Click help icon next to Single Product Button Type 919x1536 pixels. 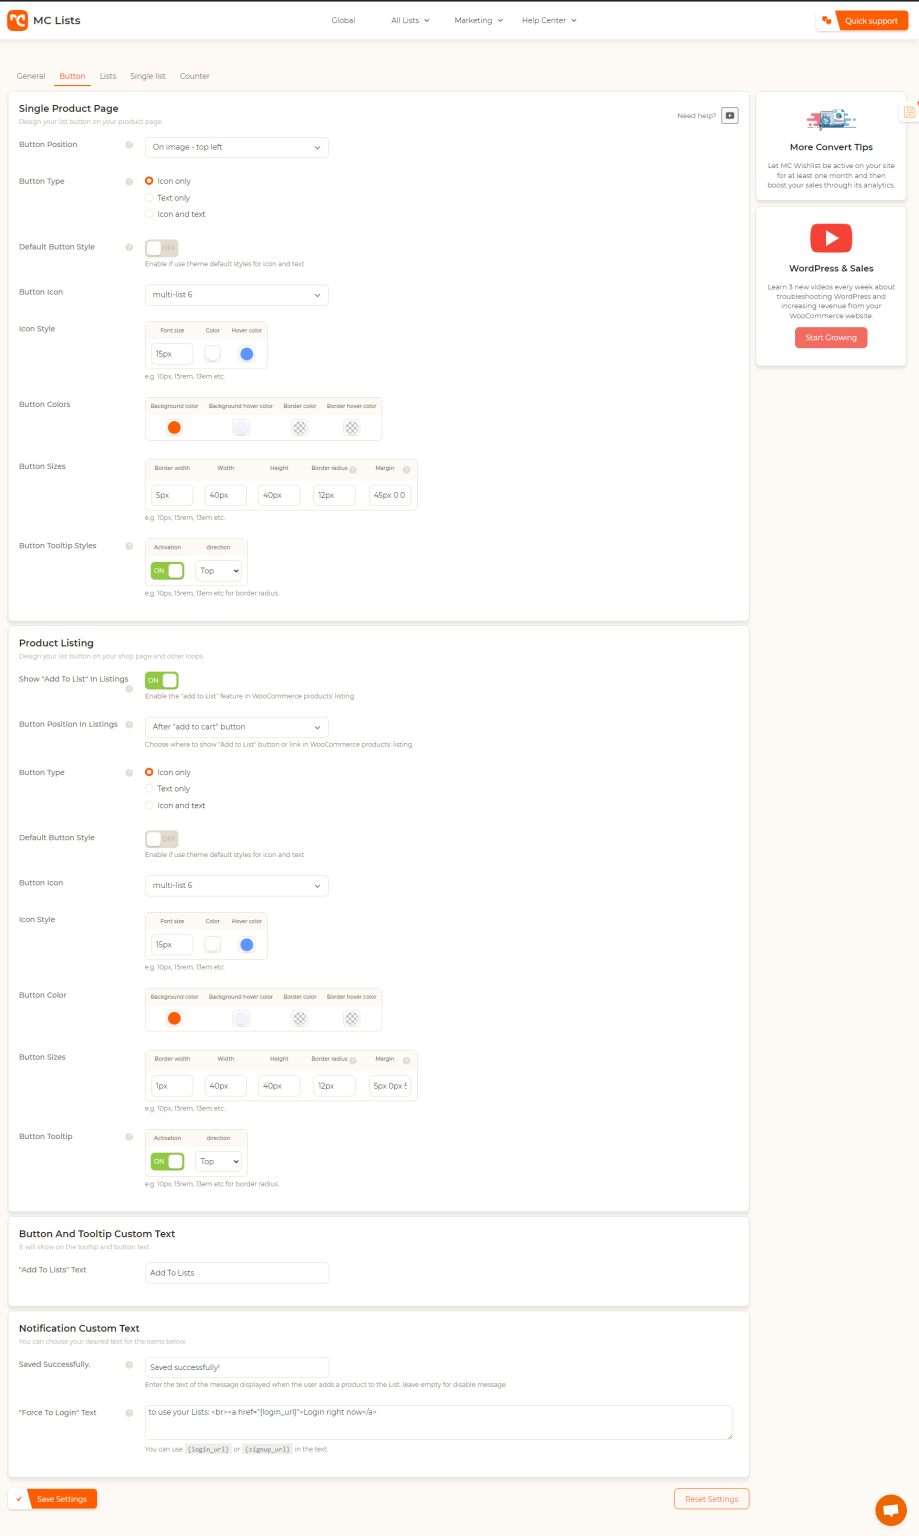point(129,182)
